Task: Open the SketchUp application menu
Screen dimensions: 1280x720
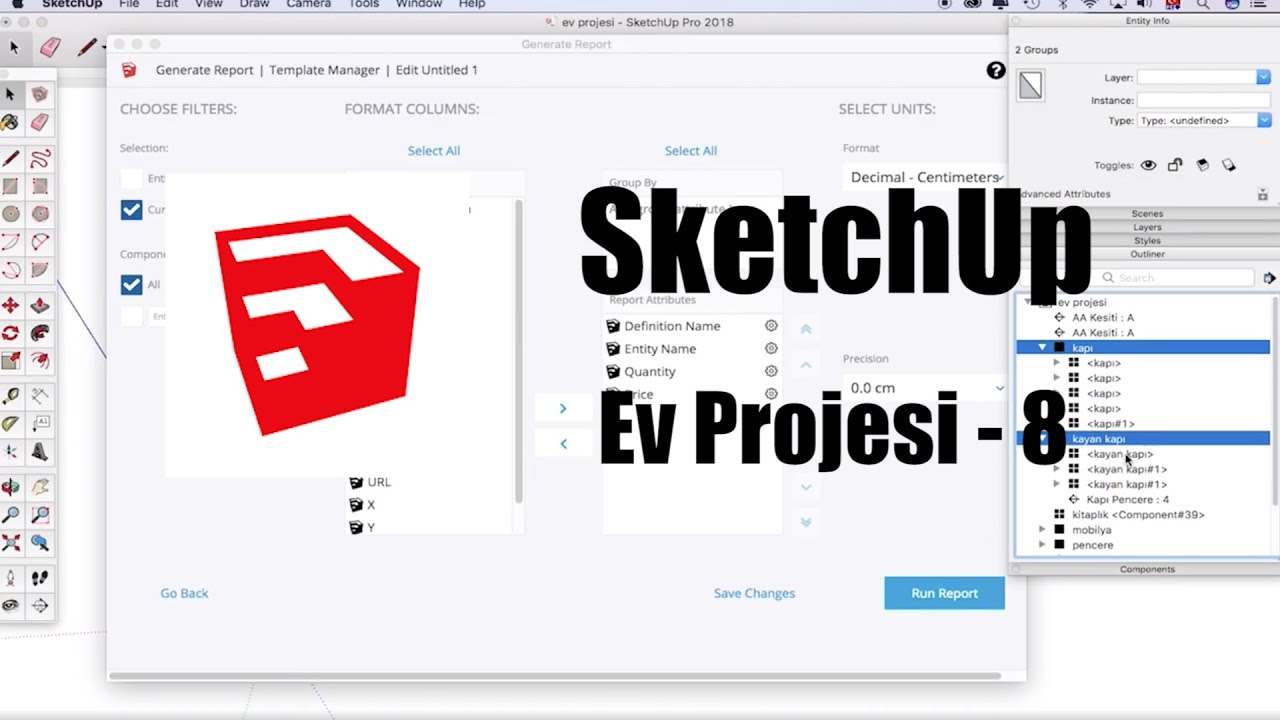Action: pos(72,5)
